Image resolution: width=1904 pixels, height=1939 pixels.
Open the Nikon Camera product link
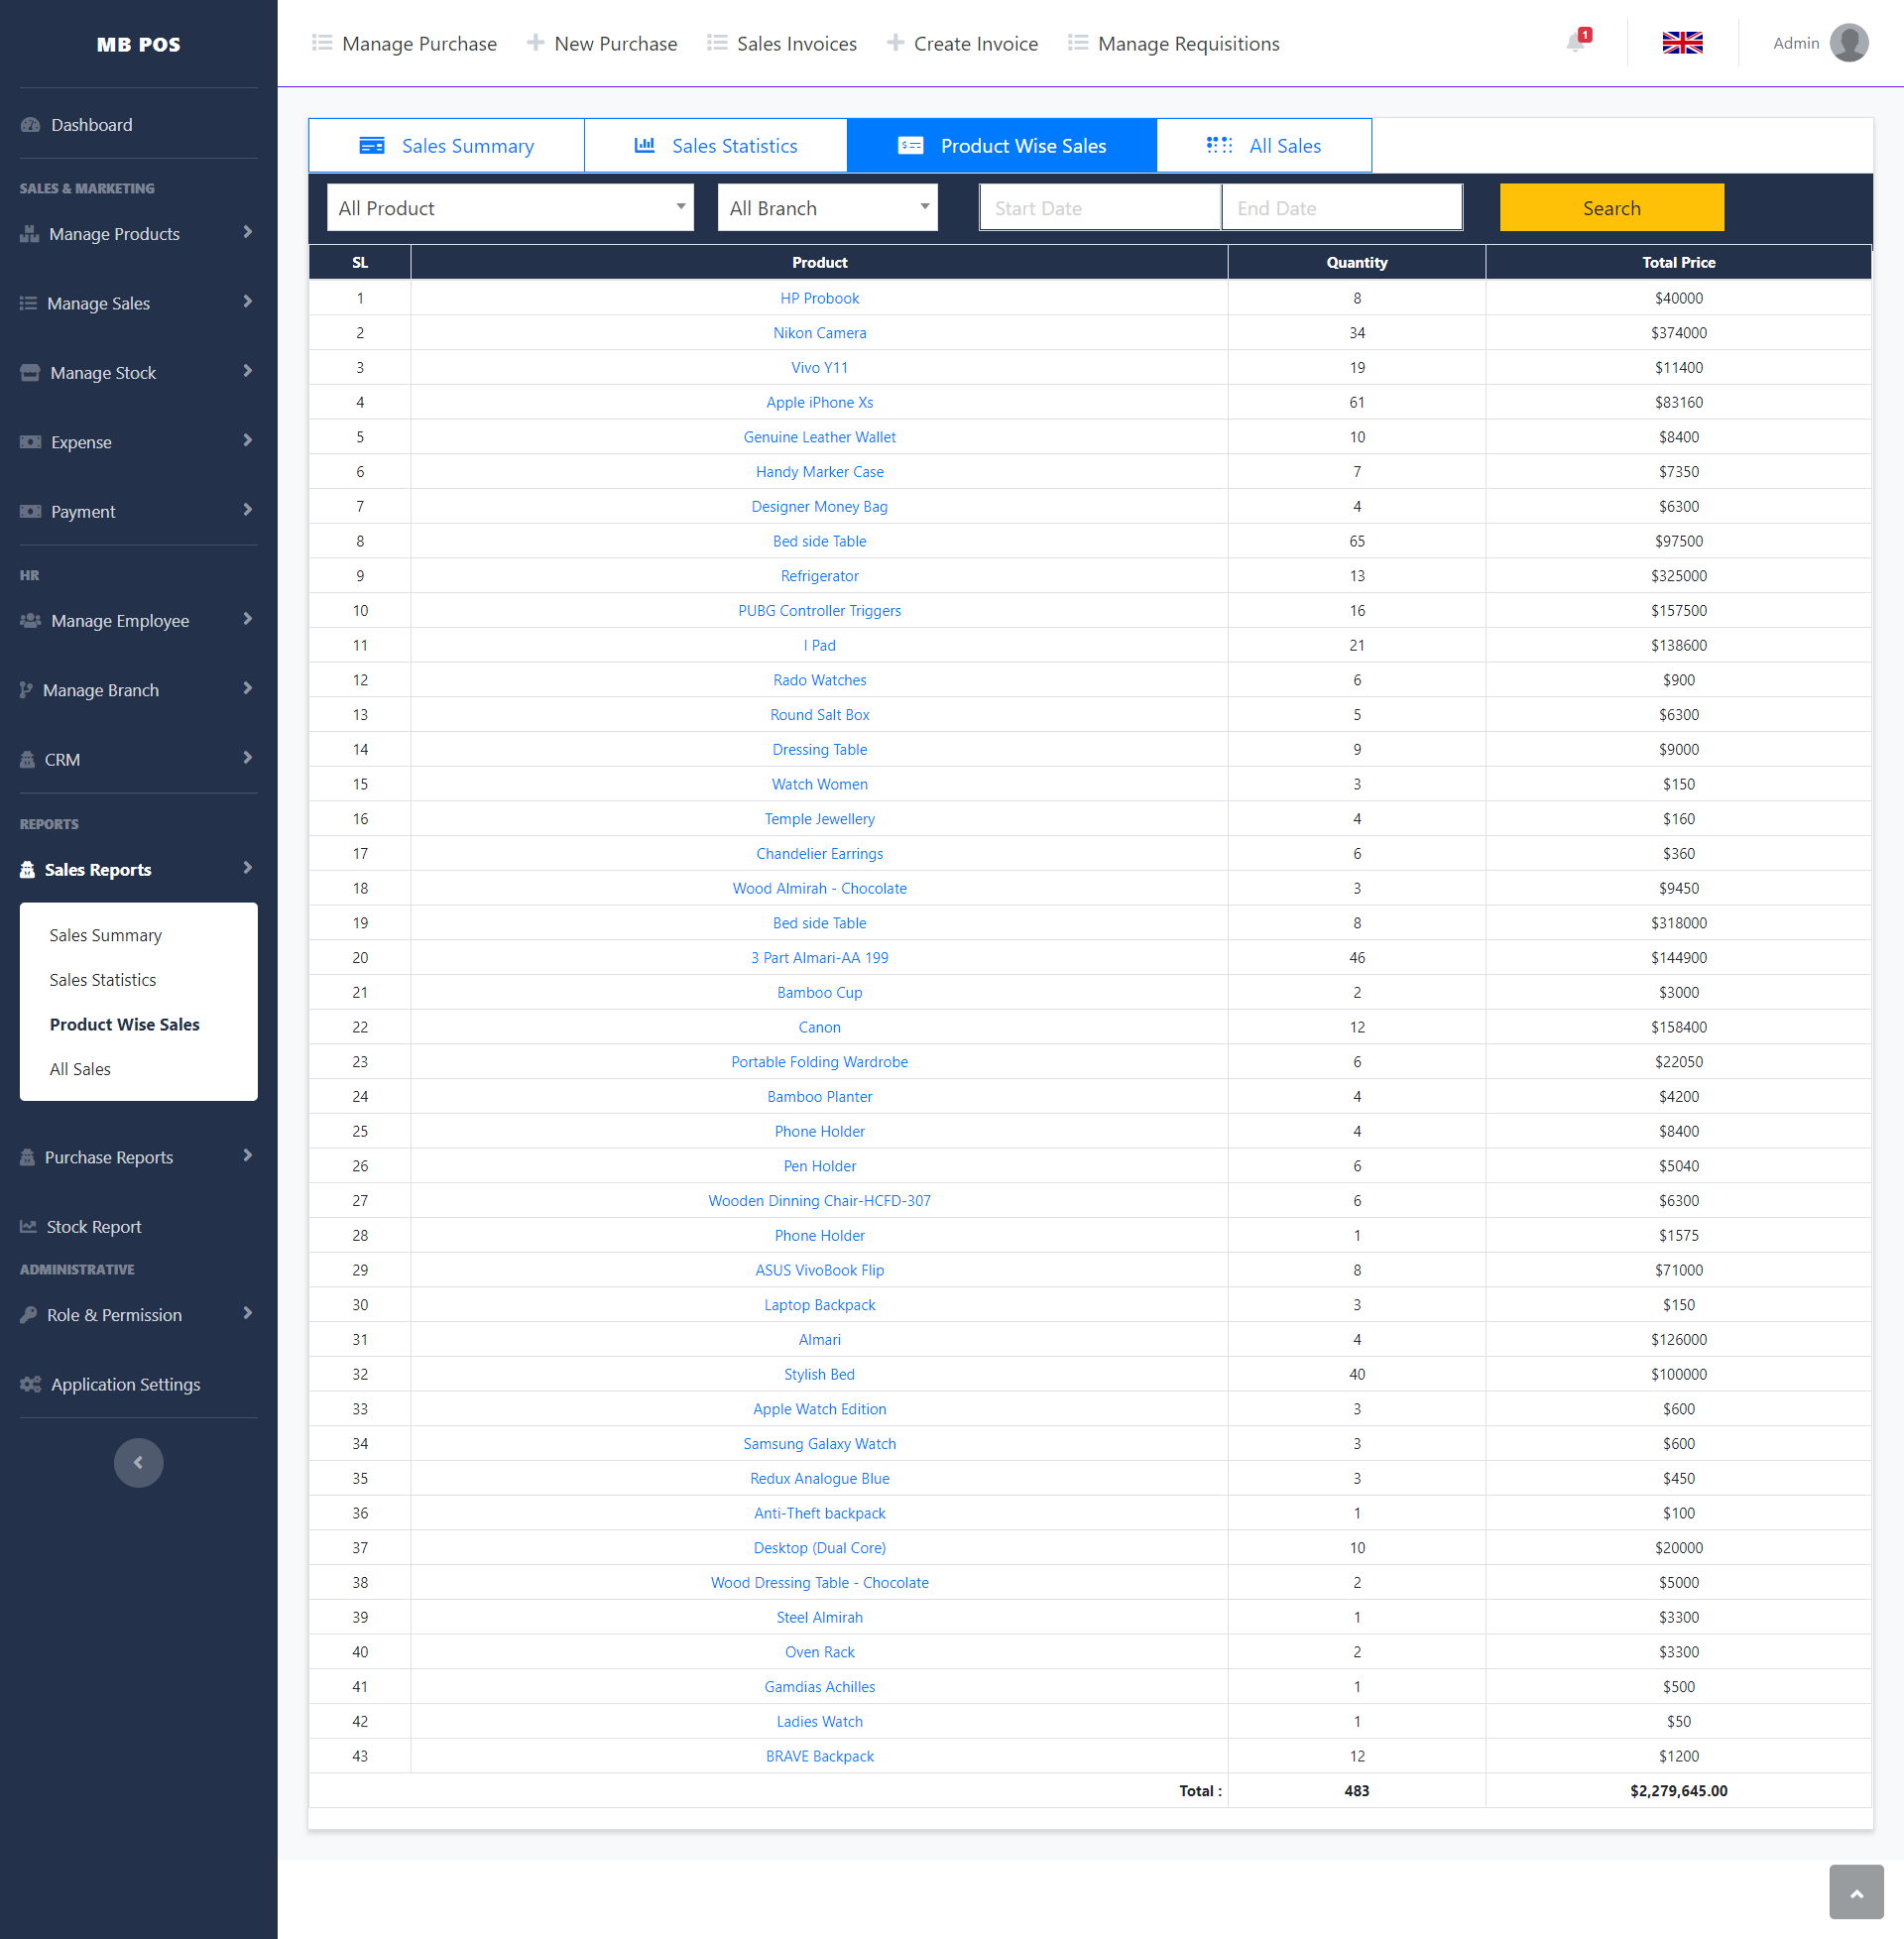point(819,333)
